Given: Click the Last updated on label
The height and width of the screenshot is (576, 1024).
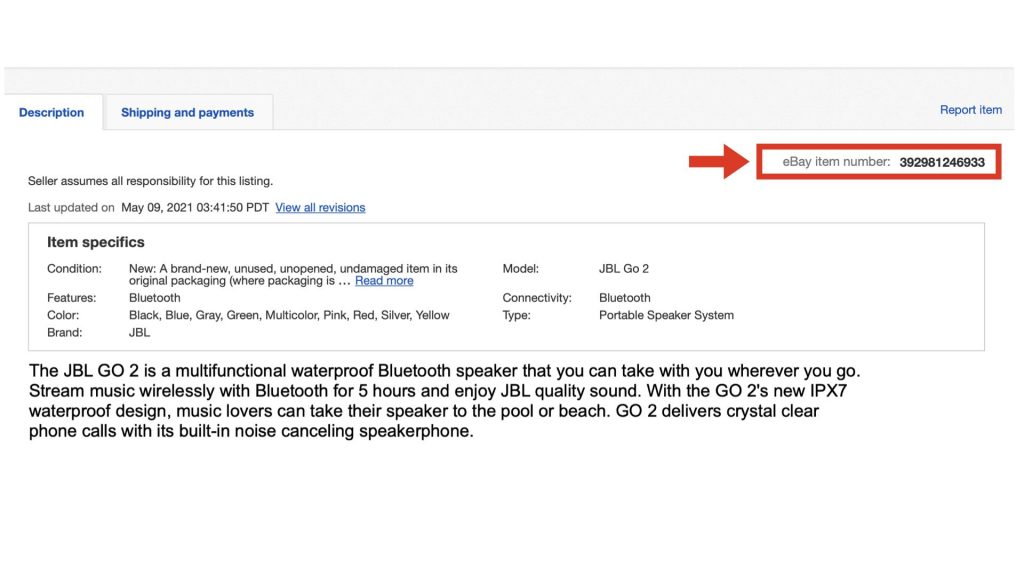Looking at the screenshot, I should 71,208.
